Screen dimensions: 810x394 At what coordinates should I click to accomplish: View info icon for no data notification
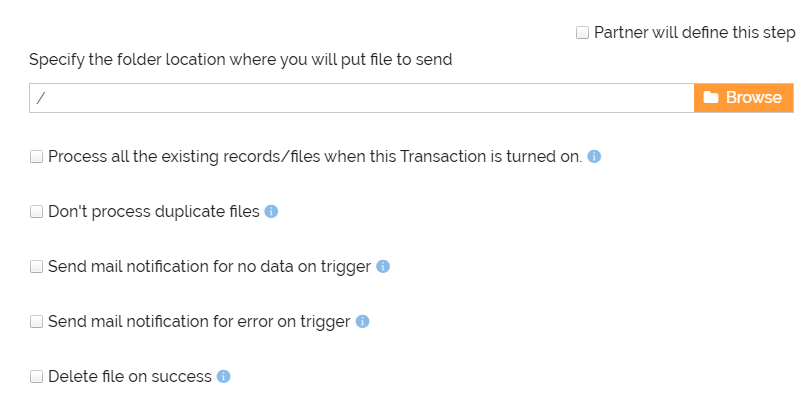(x=383, y=266)
